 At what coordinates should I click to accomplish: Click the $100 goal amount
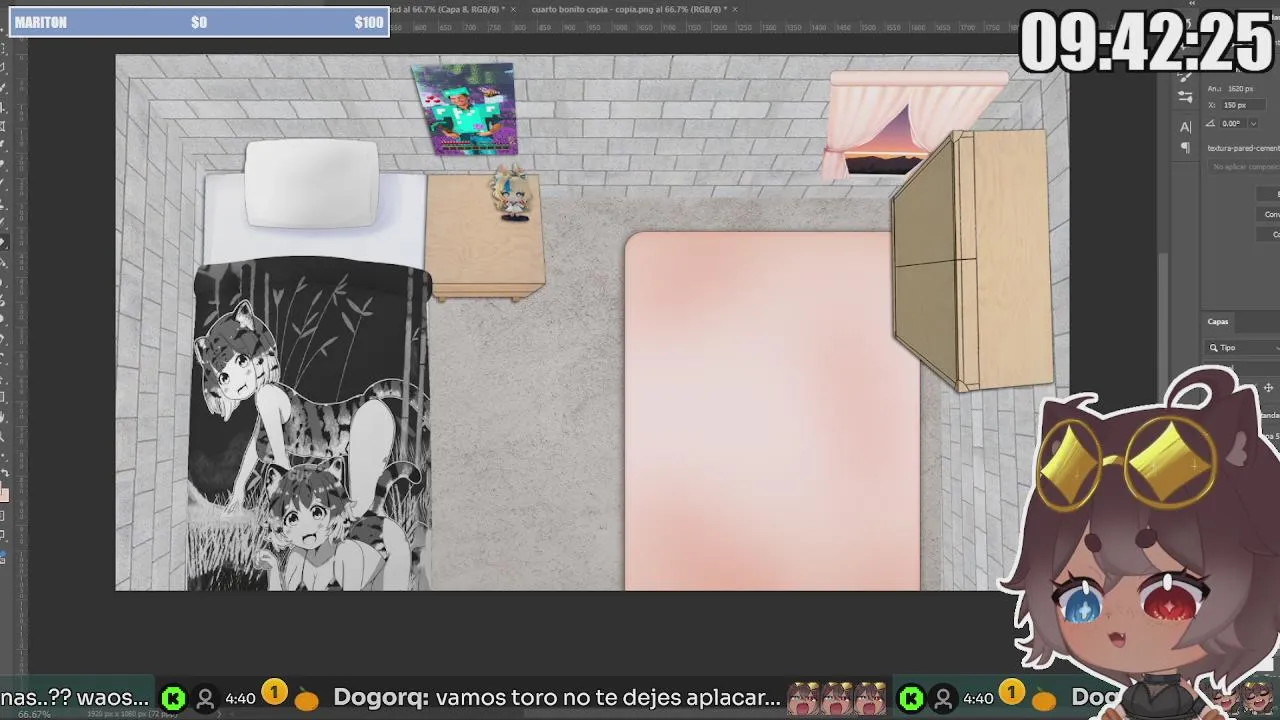point(368,23)
